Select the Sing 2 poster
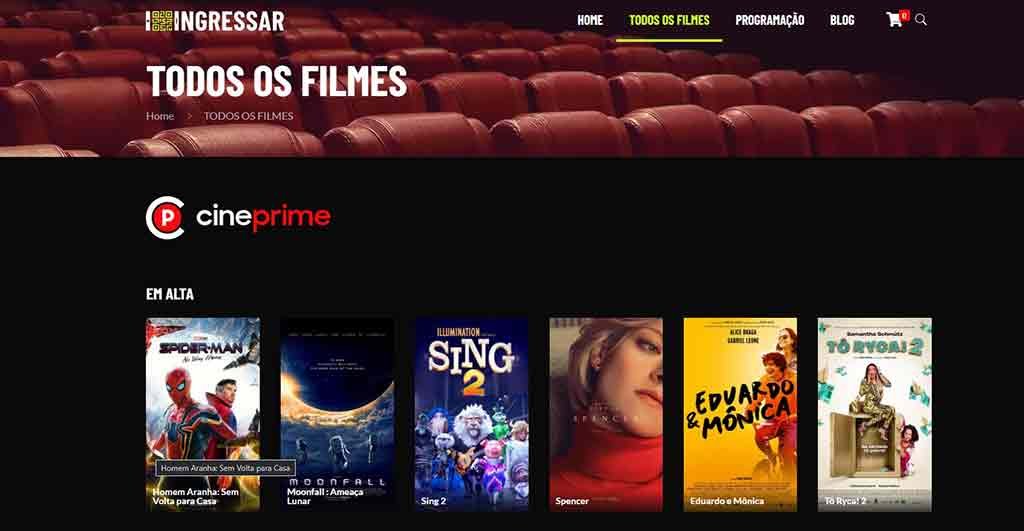1024x531 pixels. [472, 414]
